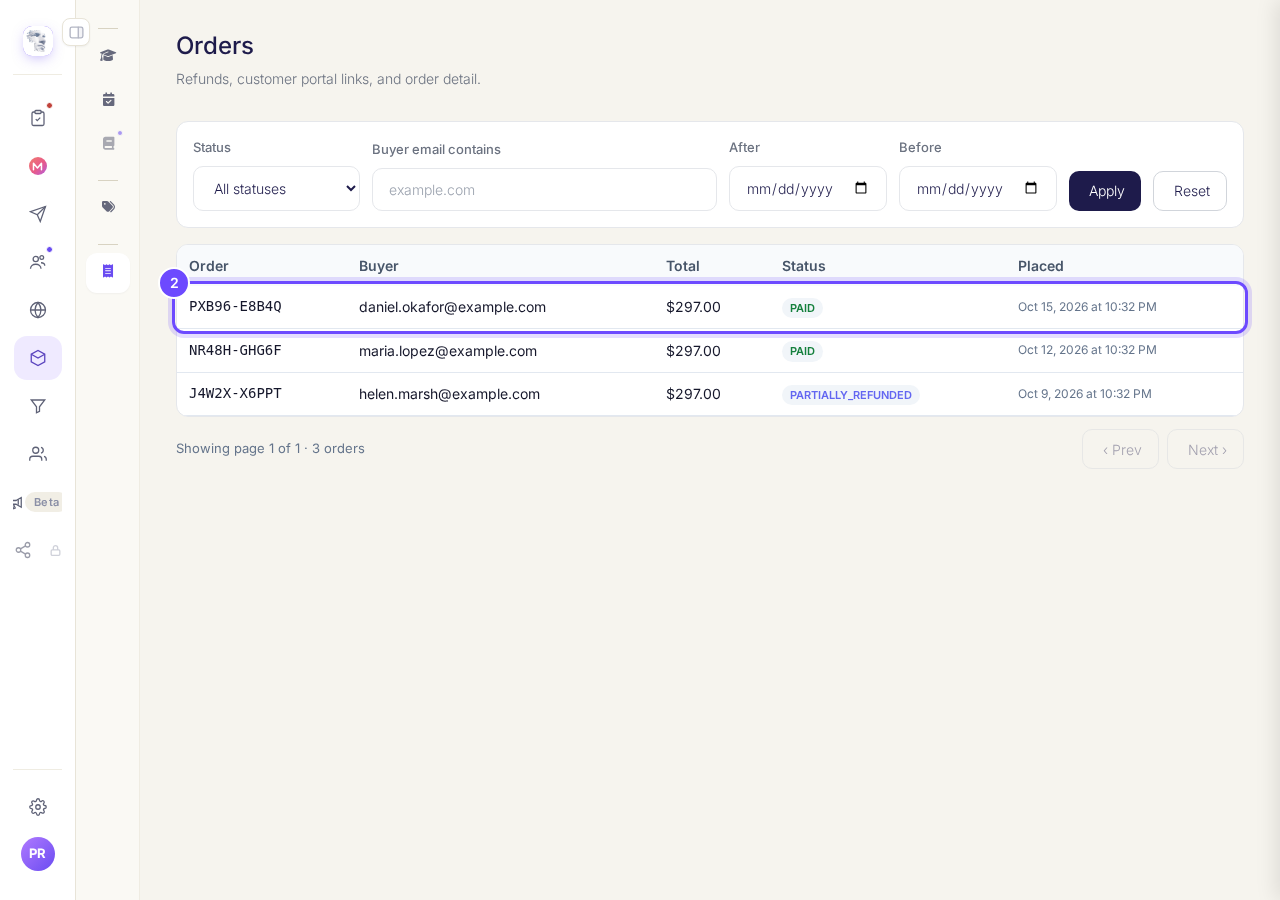Image resolution: width=1280 pixels, height=900 pixels.
Task: Select the highlighted box products sidebar item
Action: pos(38,358)
